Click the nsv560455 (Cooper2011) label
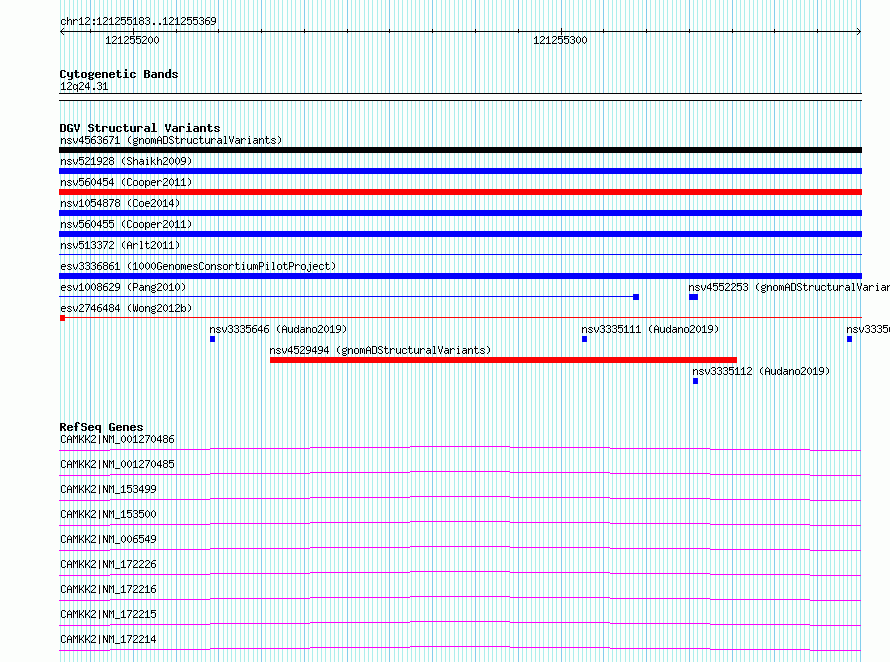Image resolution: width=890 pixels, height=662 pixels. (126, 224)
